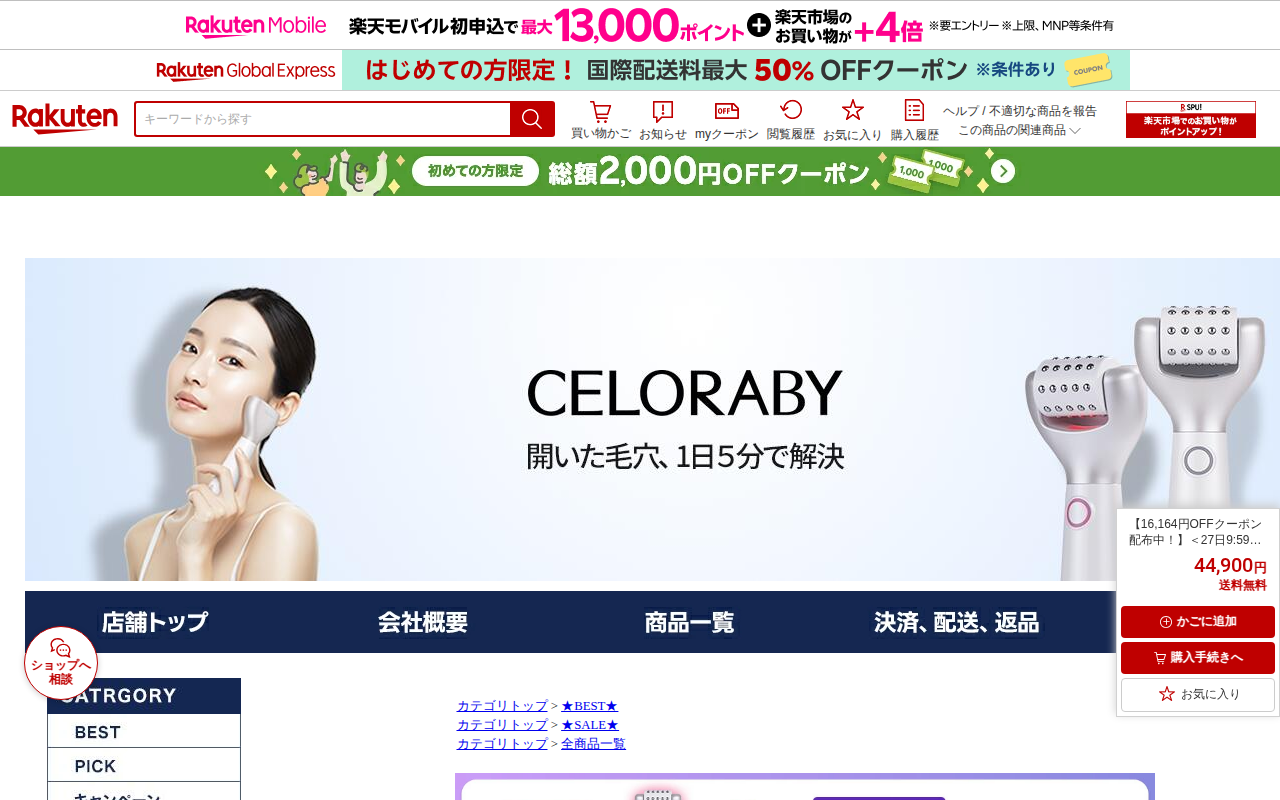
Task: Add item to cart (かごに追加)
Action: pyautogui.click(x=1198, y=622)
